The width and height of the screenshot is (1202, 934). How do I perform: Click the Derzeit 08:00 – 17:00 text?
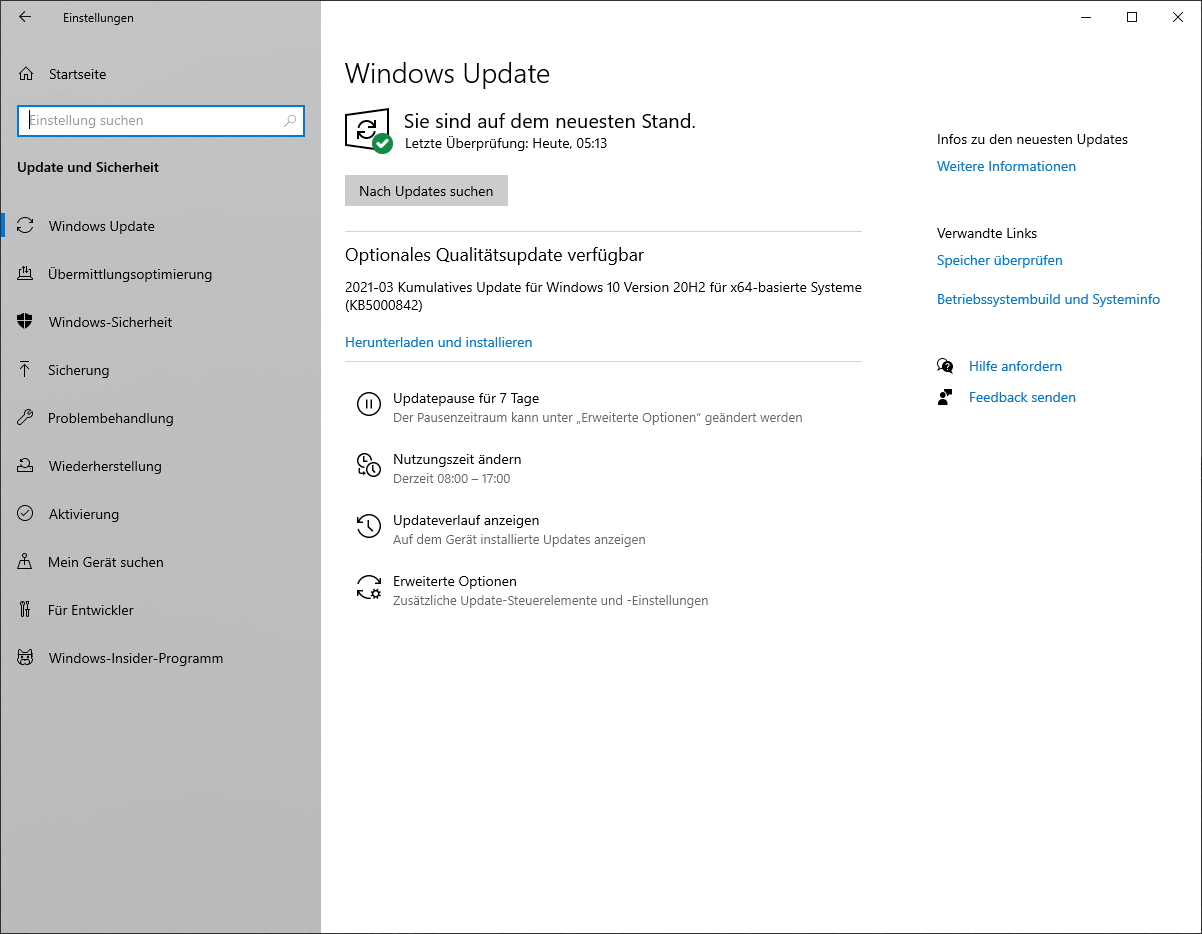pos(451,479)
